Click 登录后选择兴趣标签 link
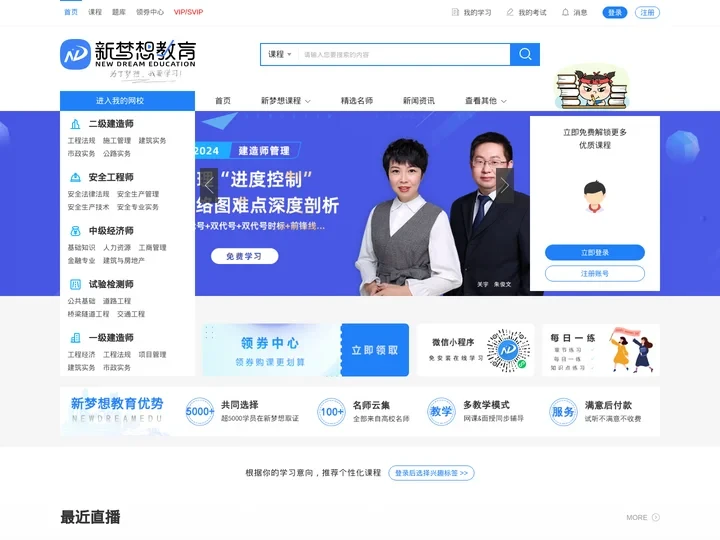The height and width of the screenshot is (540, 720). click(x=431, y=472)
